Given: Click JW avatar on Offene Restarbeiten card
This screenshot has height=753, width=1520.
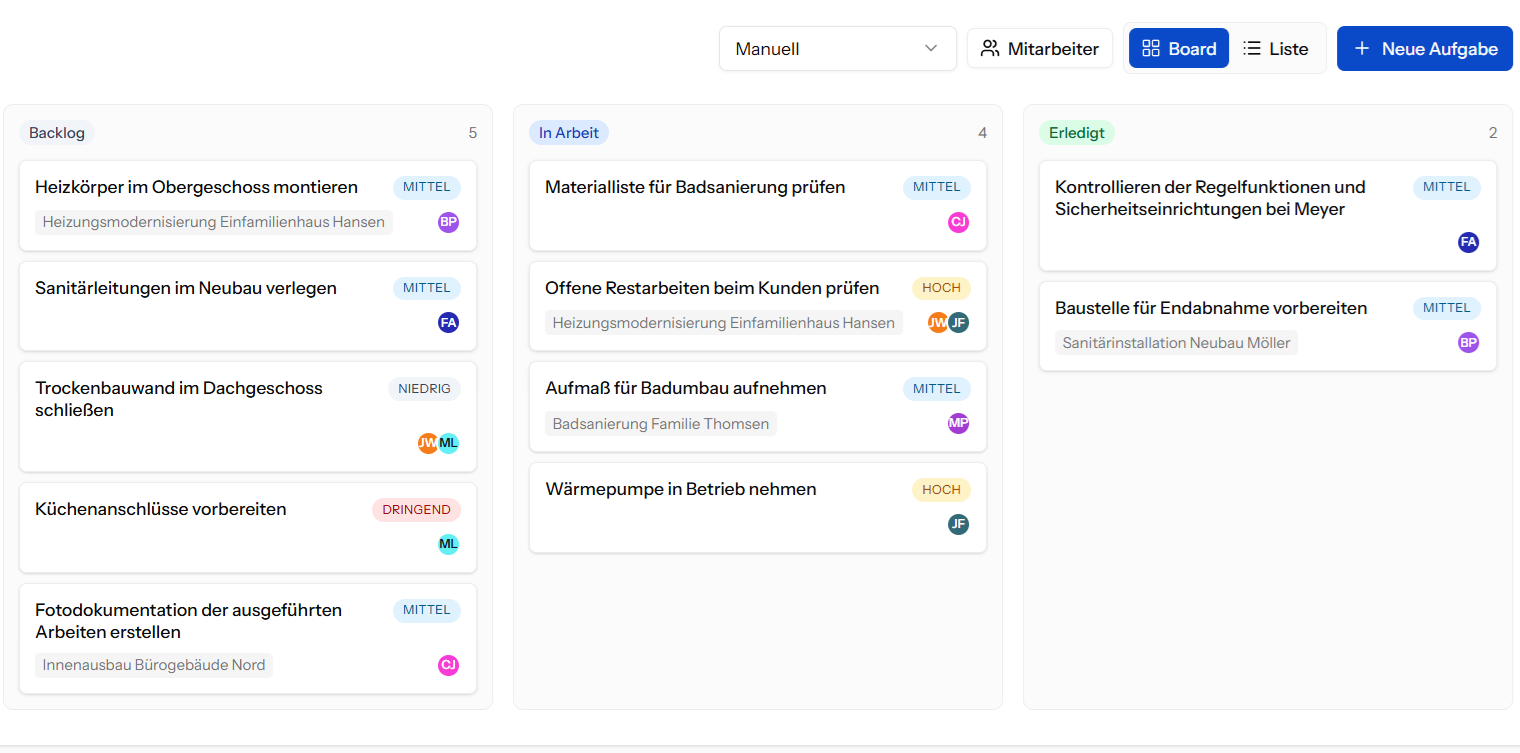Looking at the screenshot, I should point(938,322).
